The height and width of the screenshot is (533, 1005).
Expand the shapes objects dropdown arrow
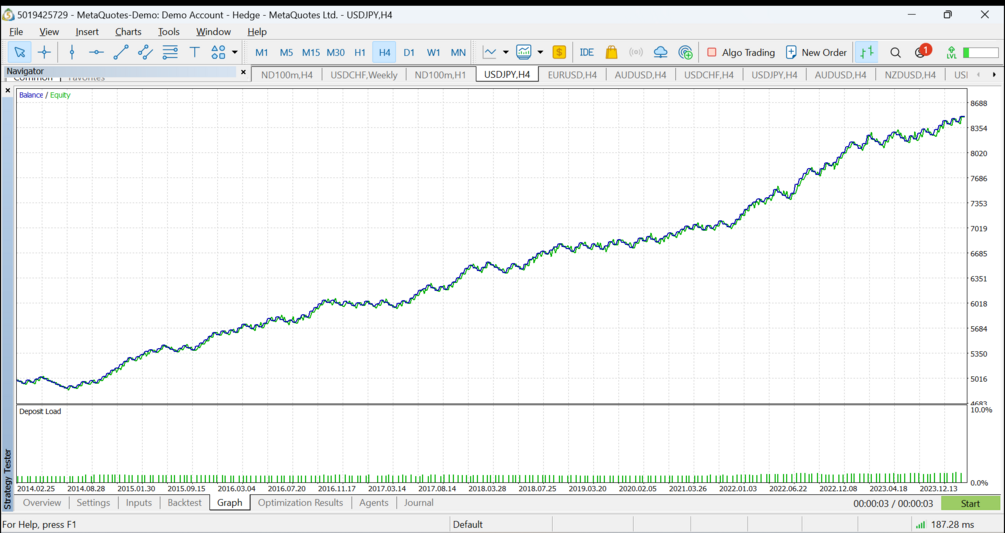click(235, 53)
